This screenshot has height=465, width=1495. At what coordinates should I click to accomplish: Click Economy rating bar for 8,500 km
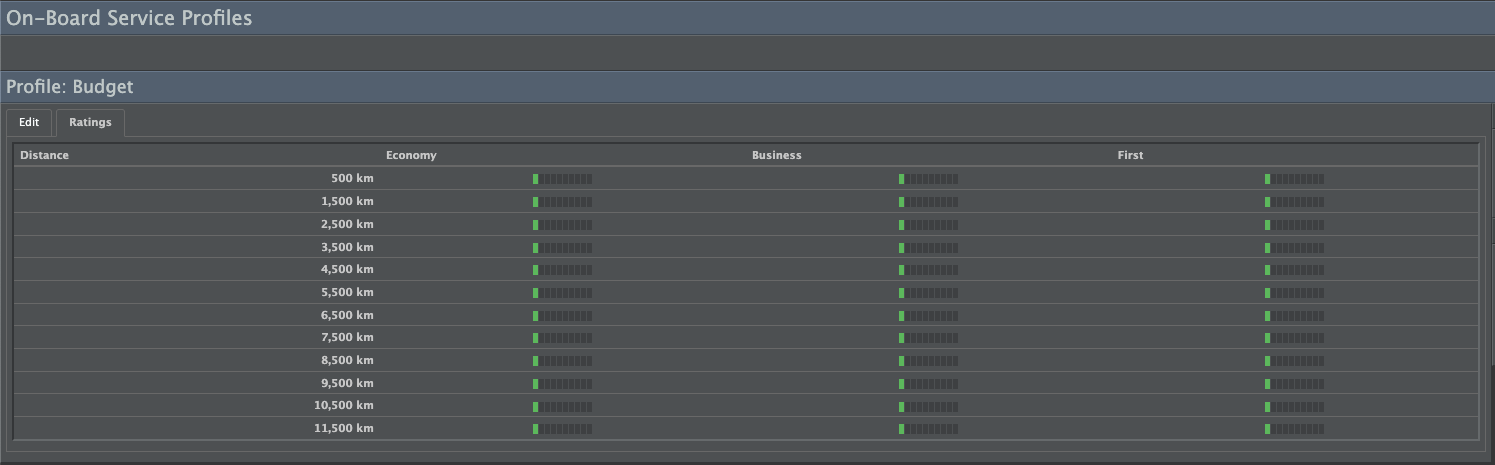pos(562,360)
